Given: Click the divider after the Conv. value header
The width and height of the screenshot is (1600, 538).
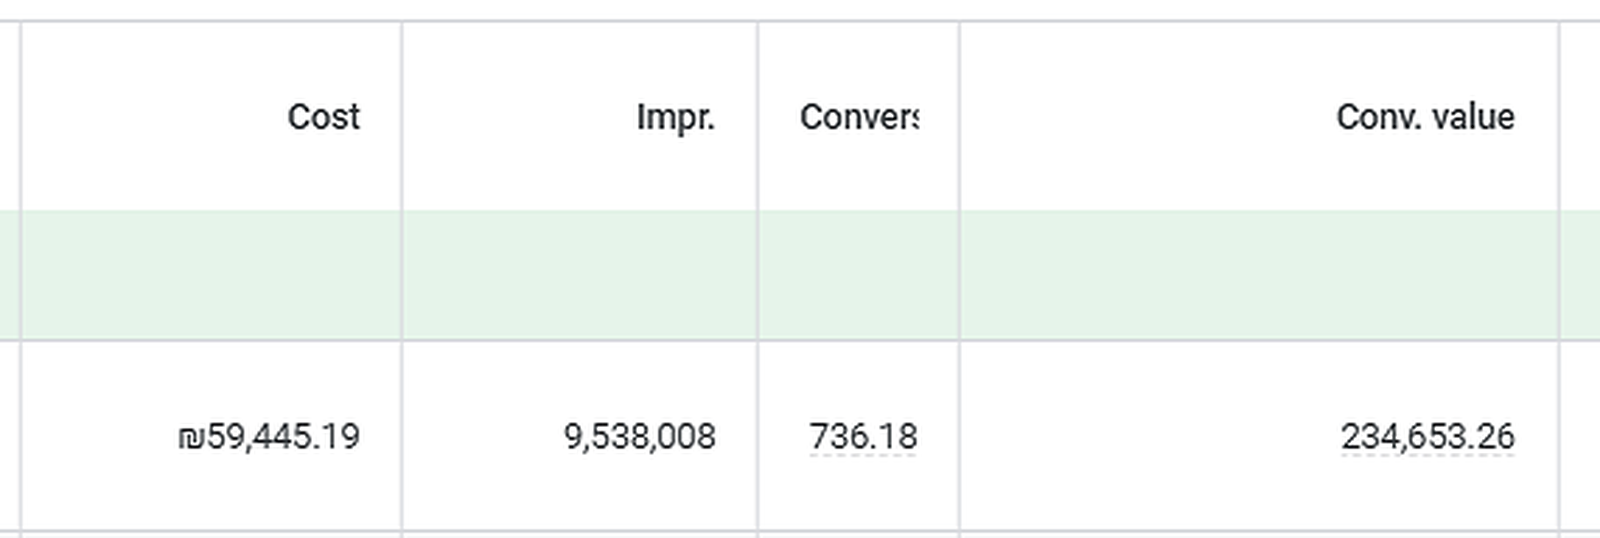Looking at the screenshot, I should point(1559,116).
